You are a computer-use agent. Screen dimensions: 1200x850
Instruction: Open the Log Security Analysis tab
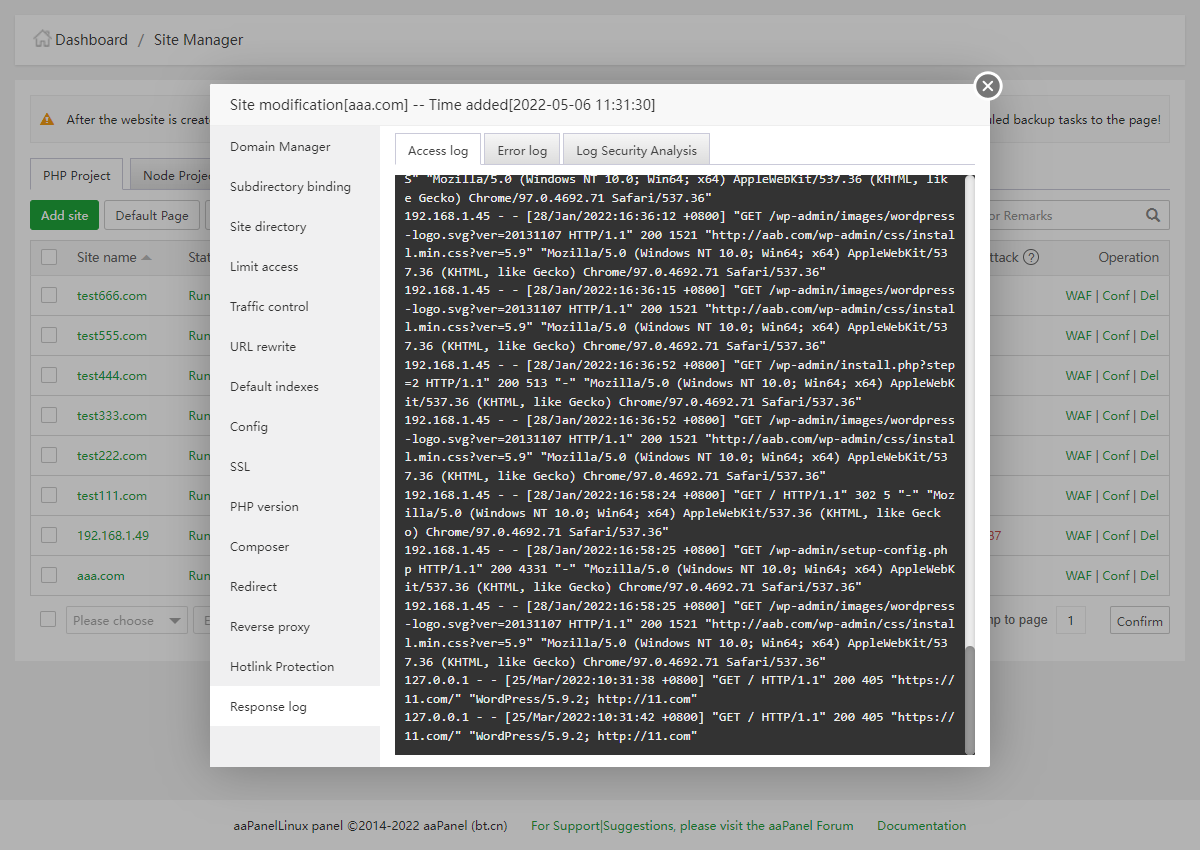click(636, 150)
